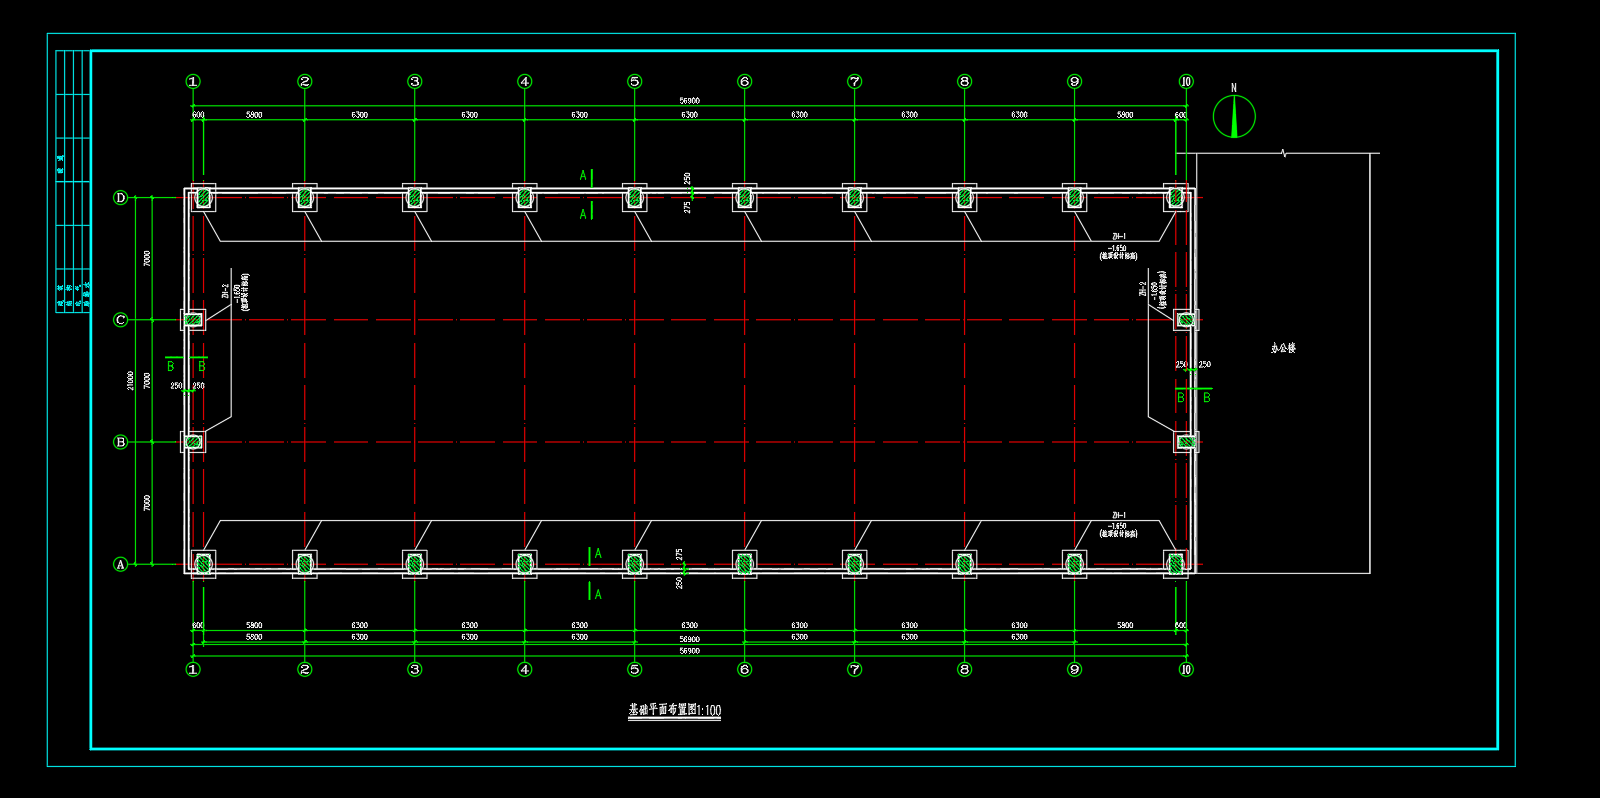1600x798 pixels.
Task: Select top axis bubble number 6
Action: 744,82
